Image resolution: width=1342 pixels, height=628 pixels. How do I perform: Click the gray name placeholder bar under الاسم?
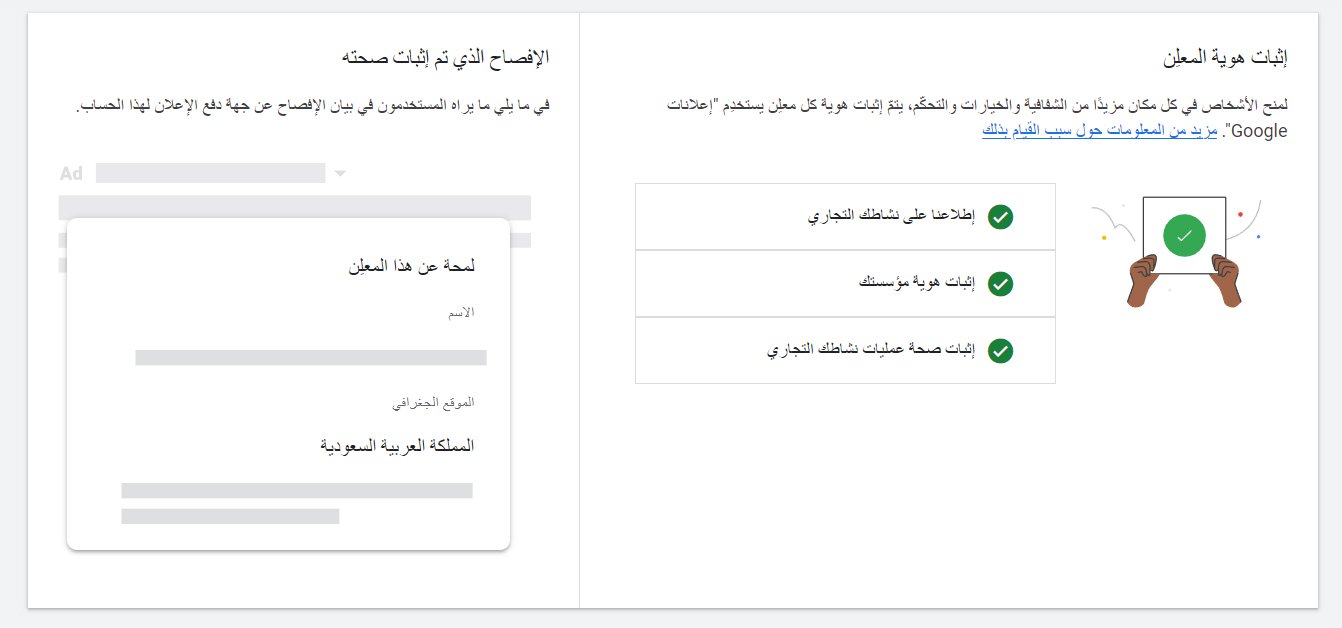coord(311,358)
